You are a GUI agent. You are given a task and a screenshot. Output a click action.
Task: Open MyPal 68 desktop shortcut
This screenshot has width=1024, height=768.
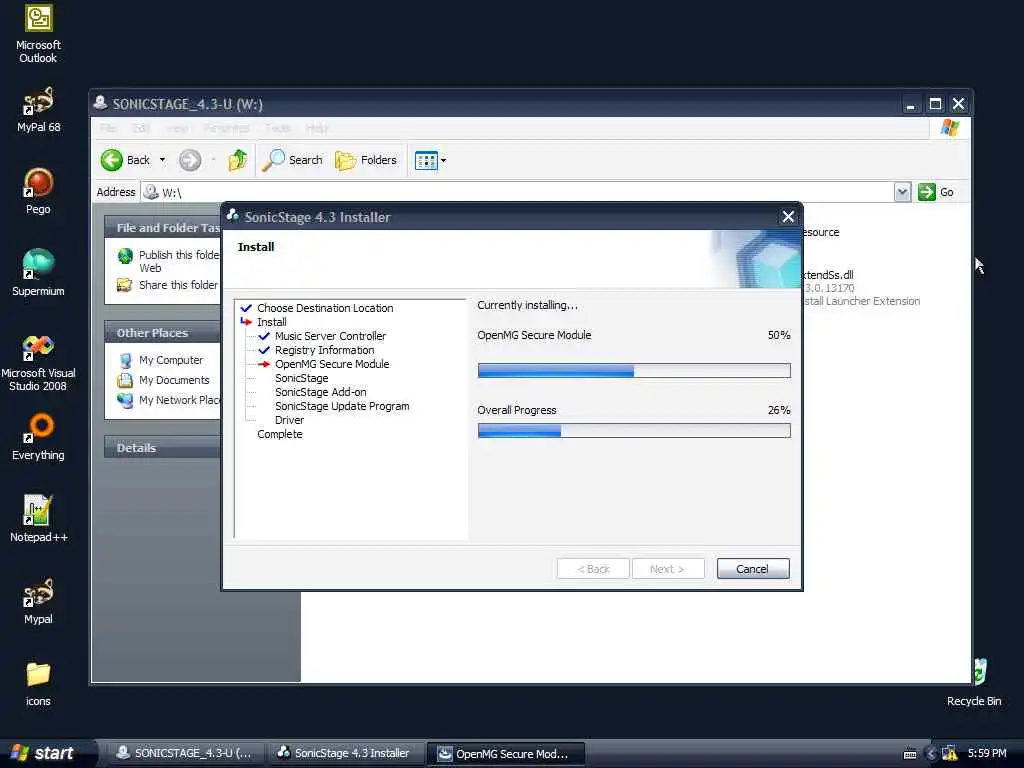point(38,110)
